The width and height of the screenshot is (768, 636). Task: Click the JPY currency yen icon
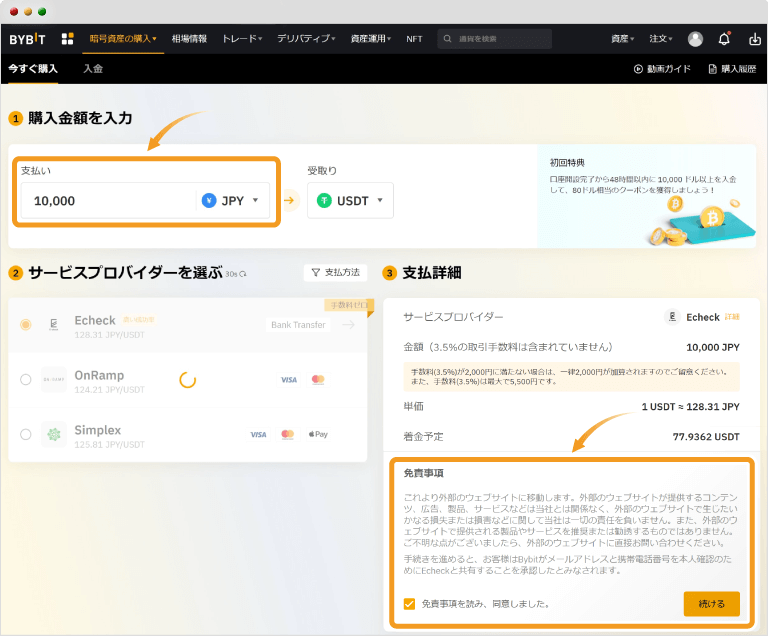click(209, 200)
